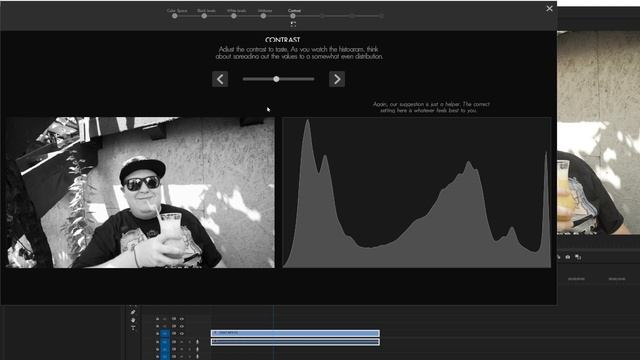Image resolution: width=640 pixels, height=360 pixels.
Task: Enable voice-over record on first audio track
Action: 198,342
